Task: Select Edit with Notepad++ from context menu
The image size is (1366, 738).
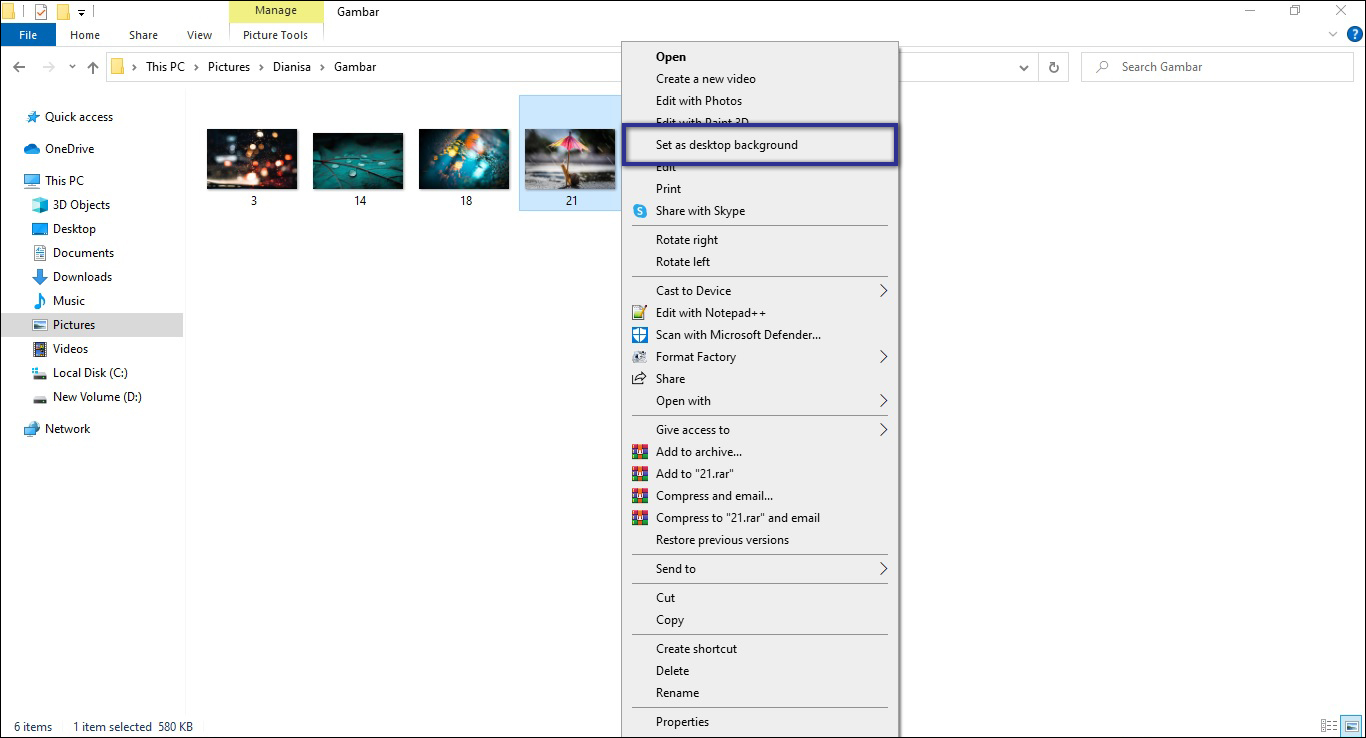Action: tap(710, 312)
